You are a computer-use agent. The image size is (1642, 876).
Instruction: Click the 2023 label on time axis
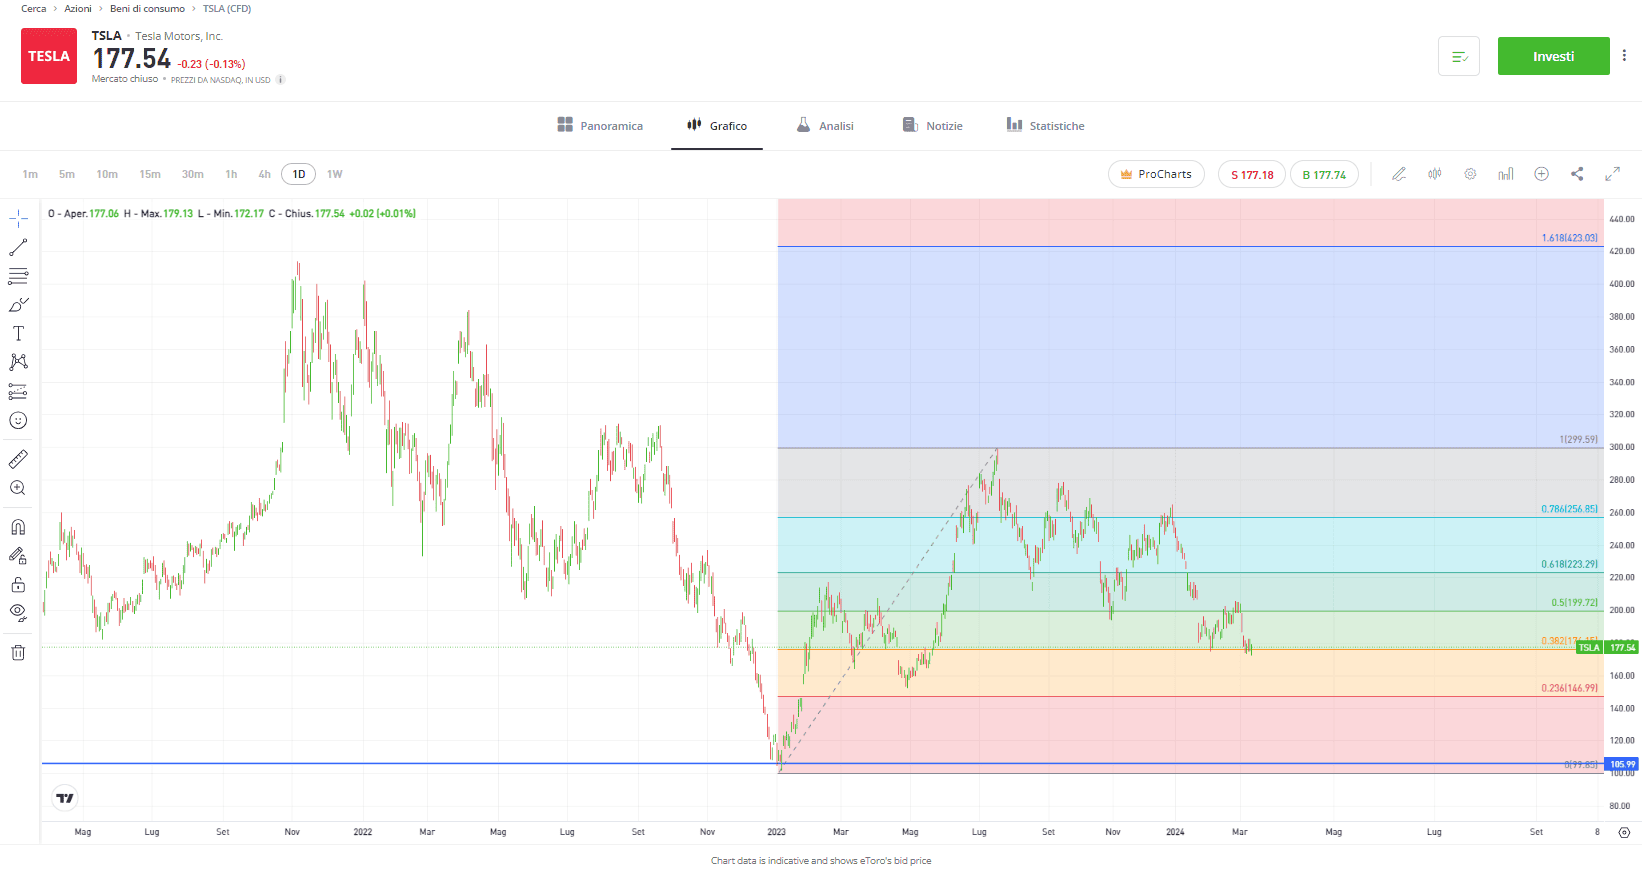pyautogui.click(x=776, y=832)
